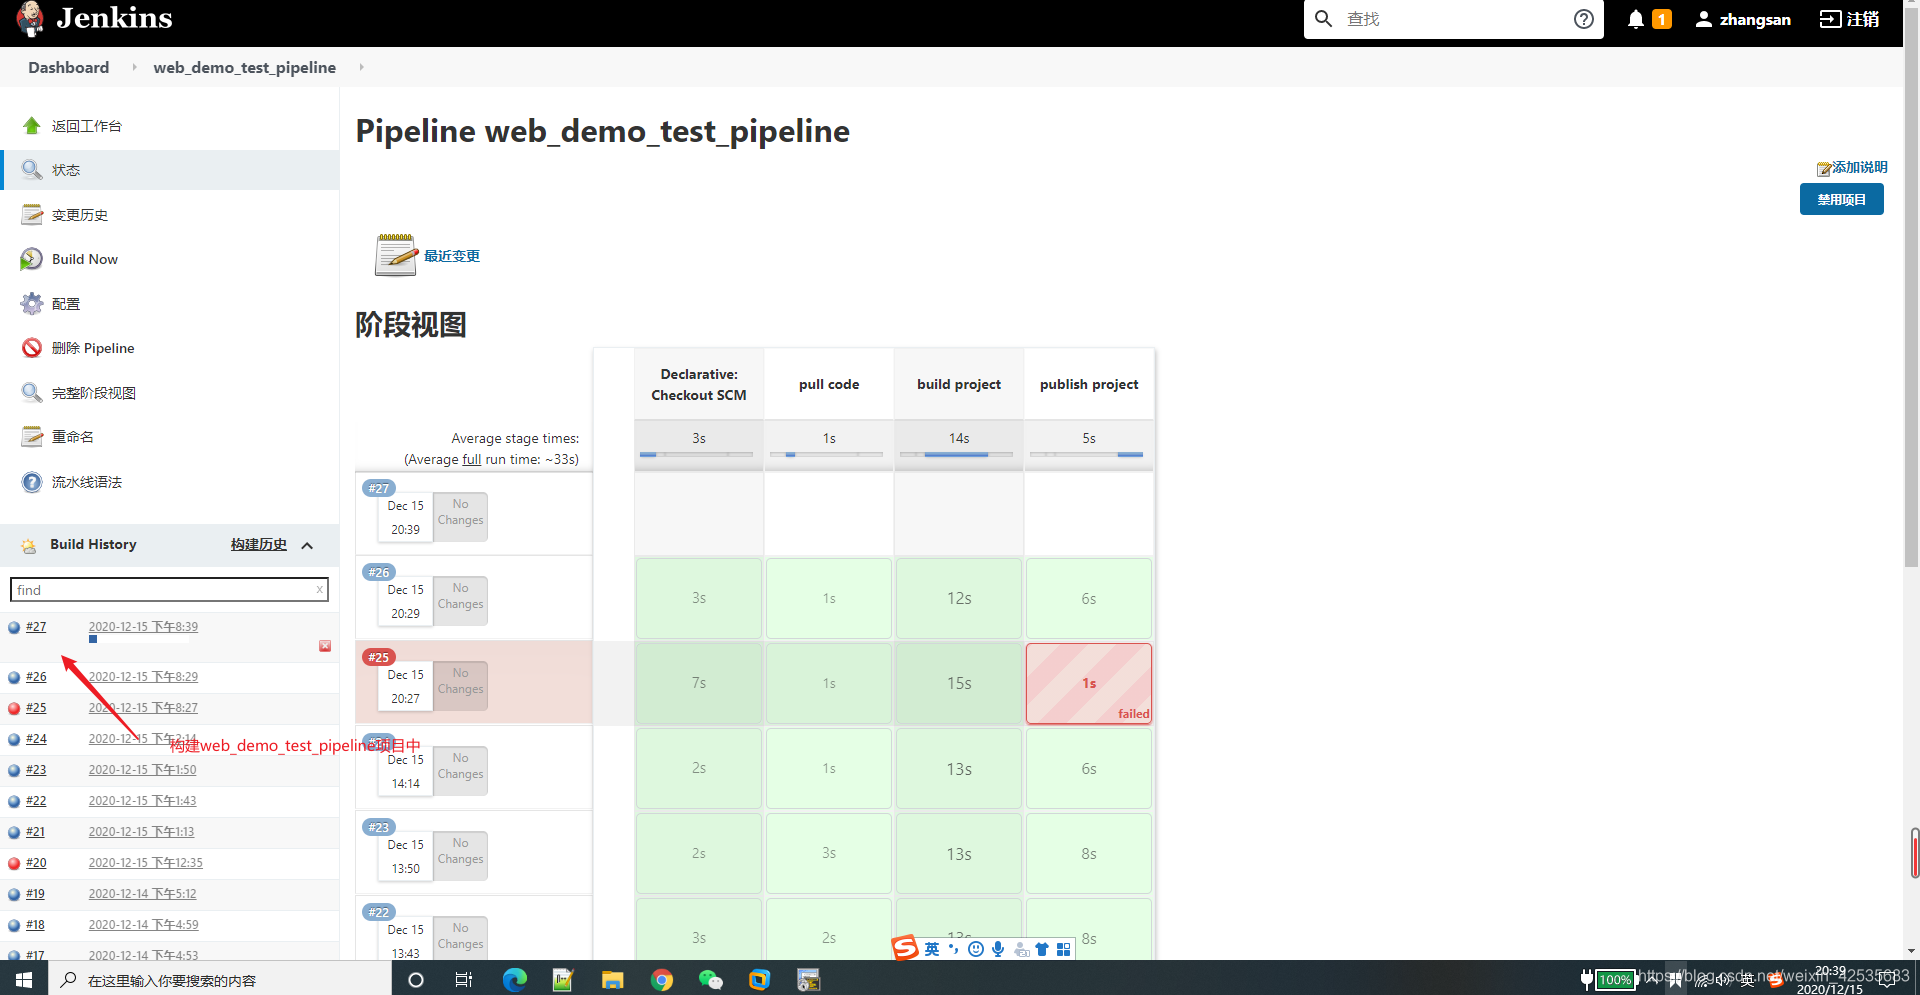Launch Microsoft Edge from taskbar
This screenshot has width=1920, height=995.
point(514,980)
